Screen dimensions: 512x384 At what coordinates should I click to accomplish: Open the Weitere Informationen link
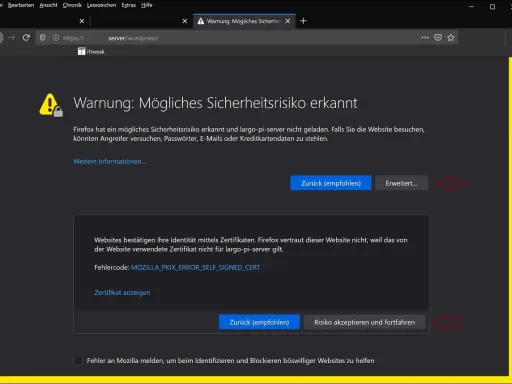[x=110, y=161]
